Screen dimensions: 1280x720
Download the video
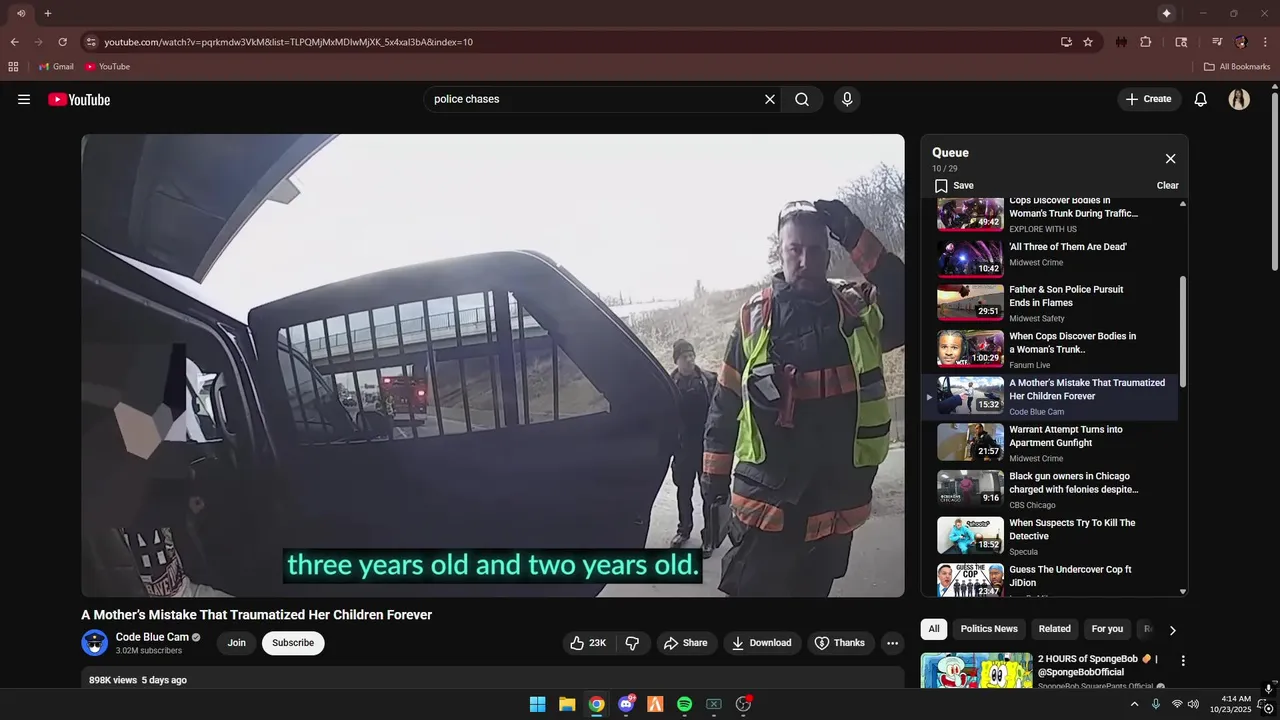[x=761, y=643]
